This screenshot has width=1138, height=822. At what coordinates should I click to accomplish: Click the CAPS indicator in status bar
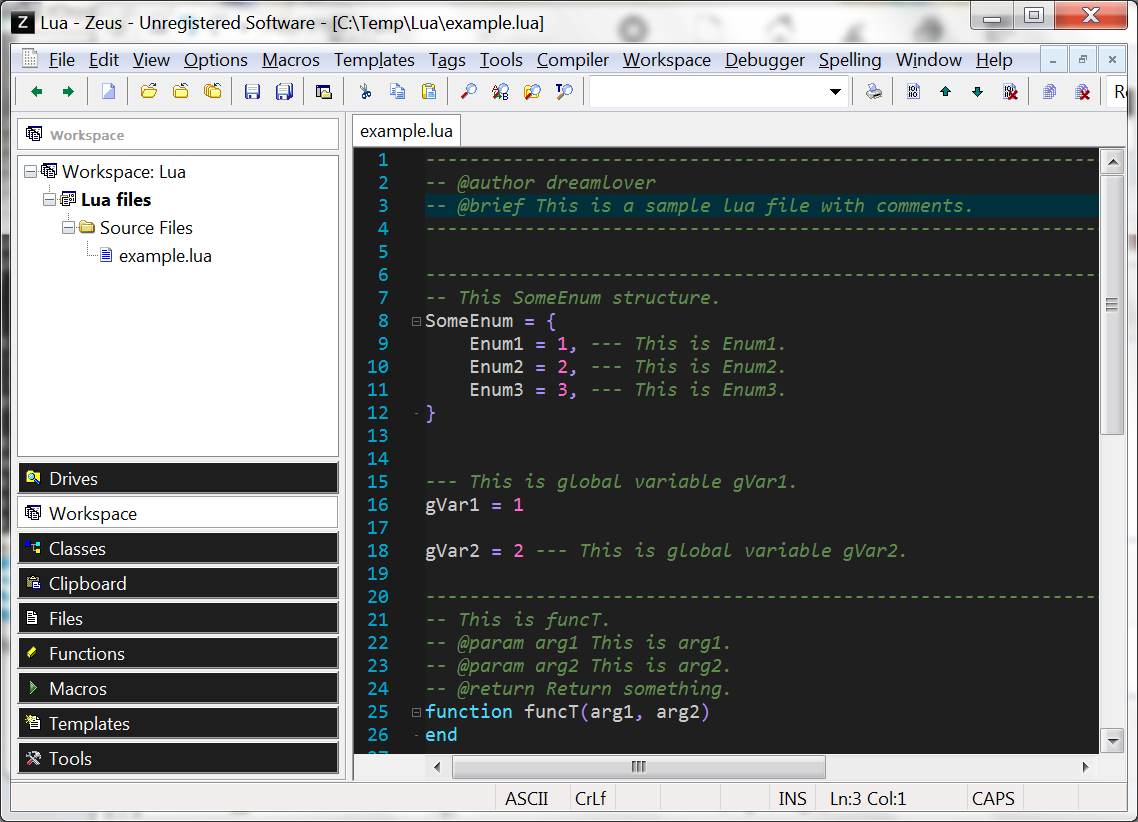[993, 799]
